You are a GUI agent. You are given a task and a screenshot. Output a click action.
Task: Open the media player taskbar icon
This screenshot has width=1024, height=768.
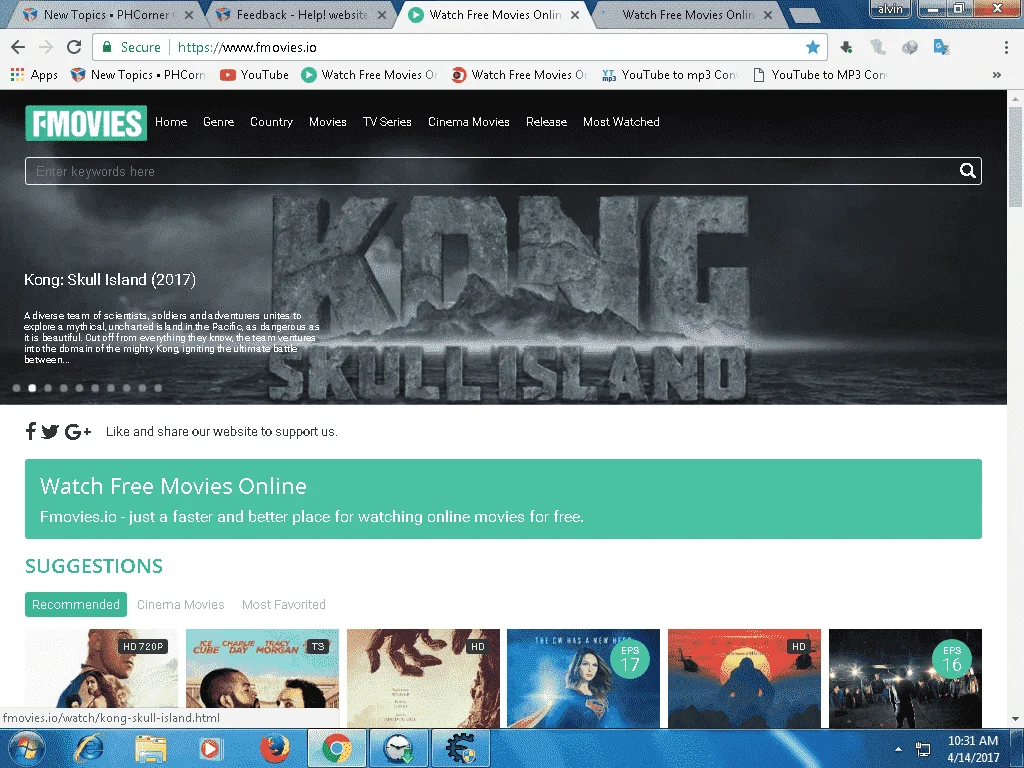point(210,748)
